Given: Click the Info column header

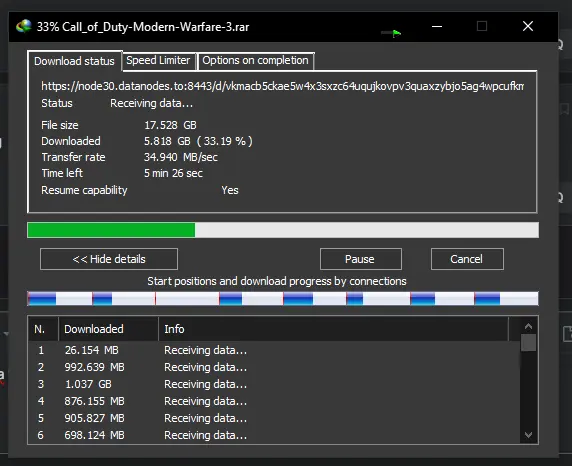Looking at the screenshot, I should pyautogui.click(x=333, y=329).
